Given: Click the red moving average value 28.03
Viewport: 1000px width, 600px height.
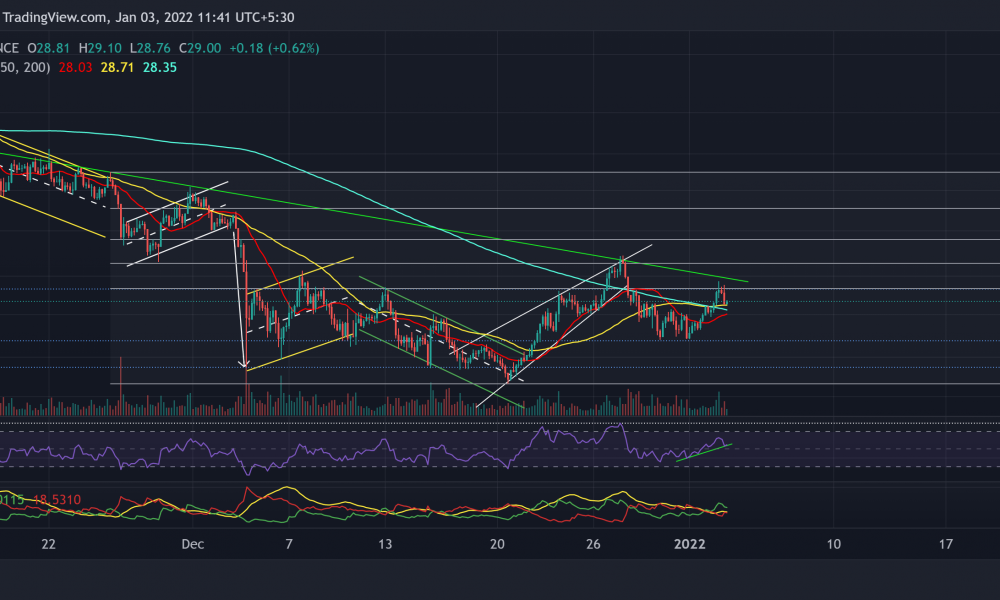Looking at the screenshot, I should pos(75,67).
